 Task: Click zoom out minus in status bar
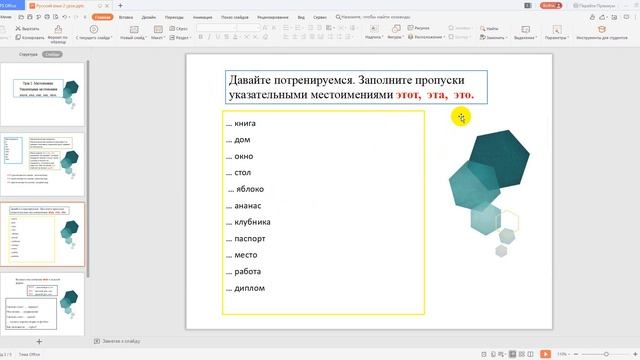pyautogui.click(x=576, y=354)
